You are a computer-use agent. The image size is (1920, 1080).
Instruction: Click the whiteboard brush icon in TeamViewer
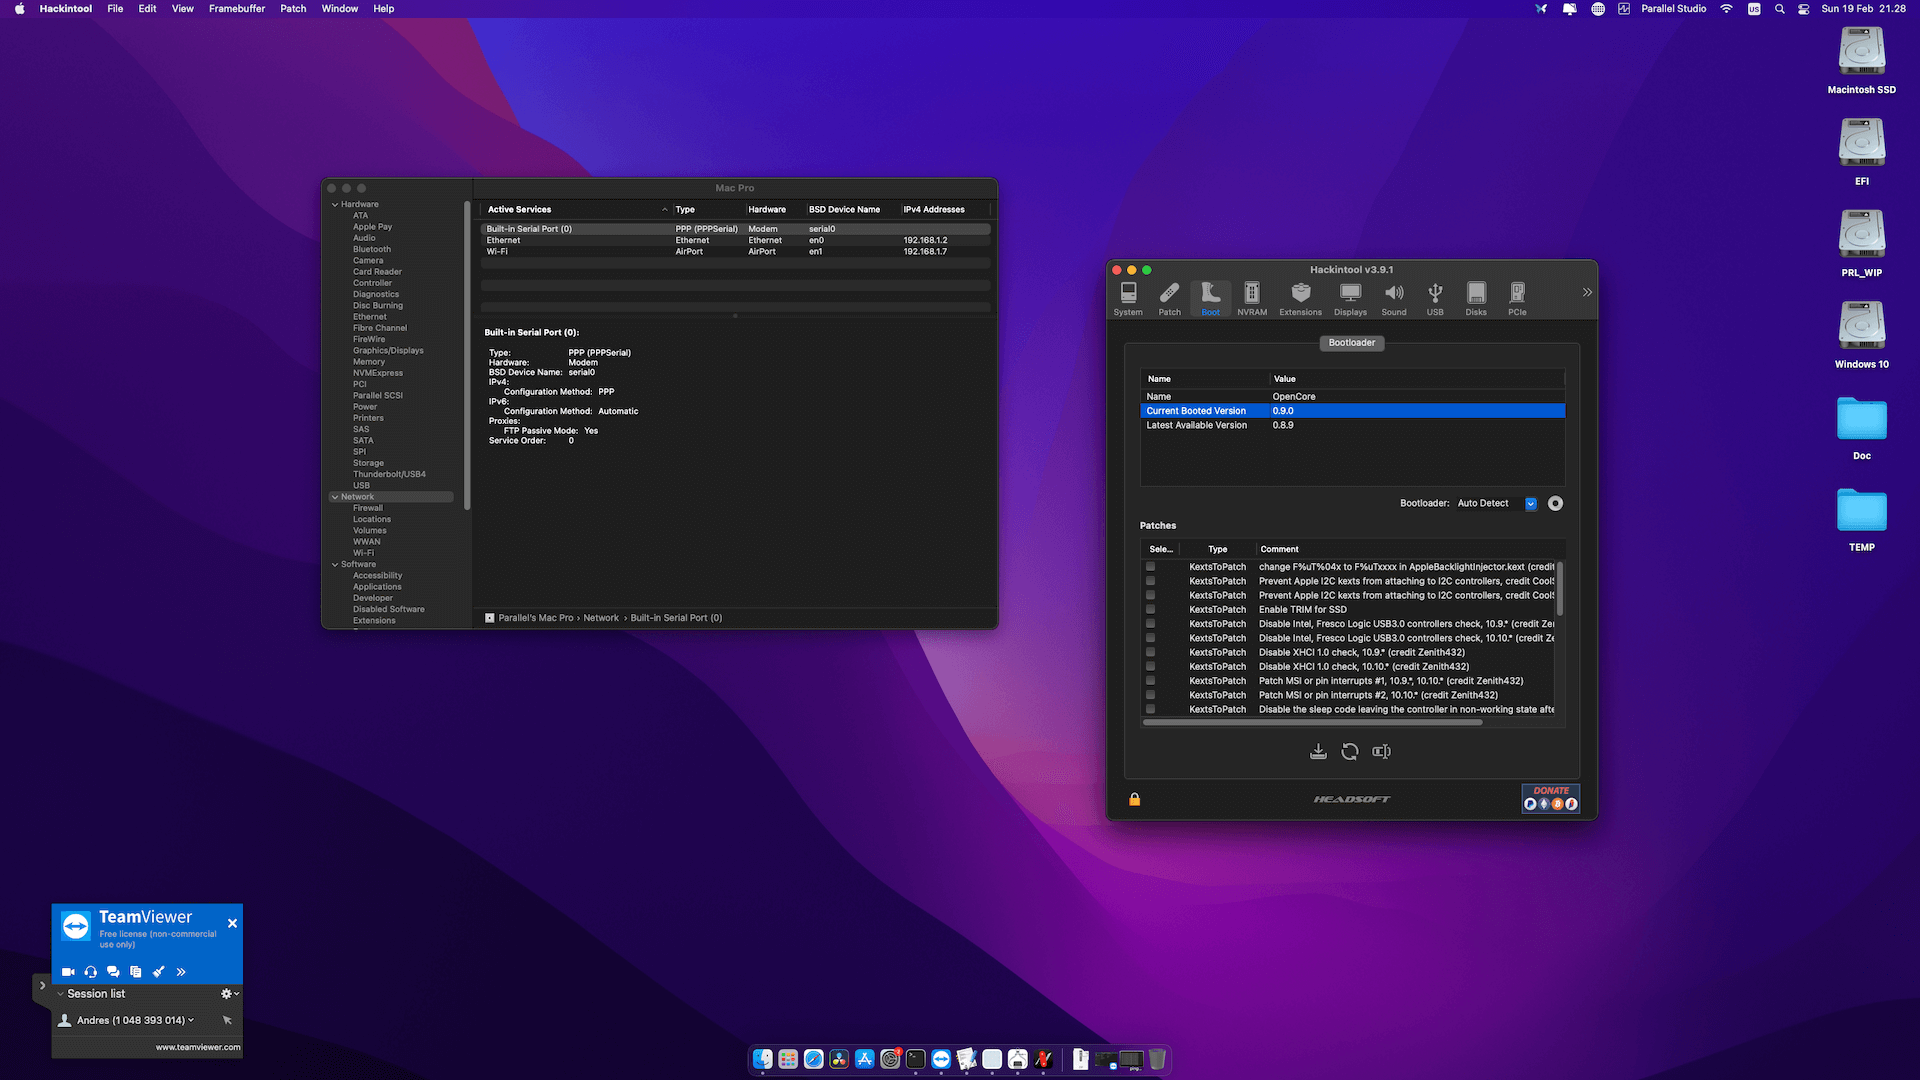pos(158,972)
